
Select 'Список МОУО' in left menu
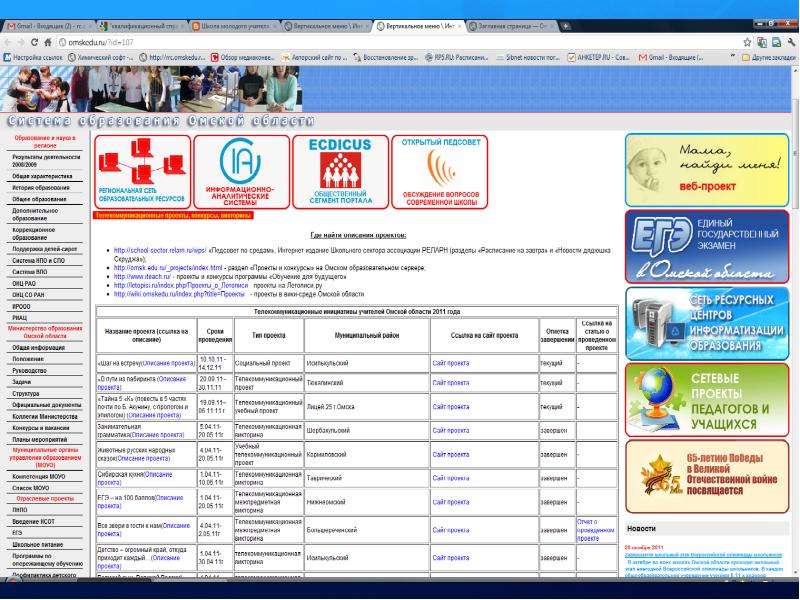click(31, 488)
